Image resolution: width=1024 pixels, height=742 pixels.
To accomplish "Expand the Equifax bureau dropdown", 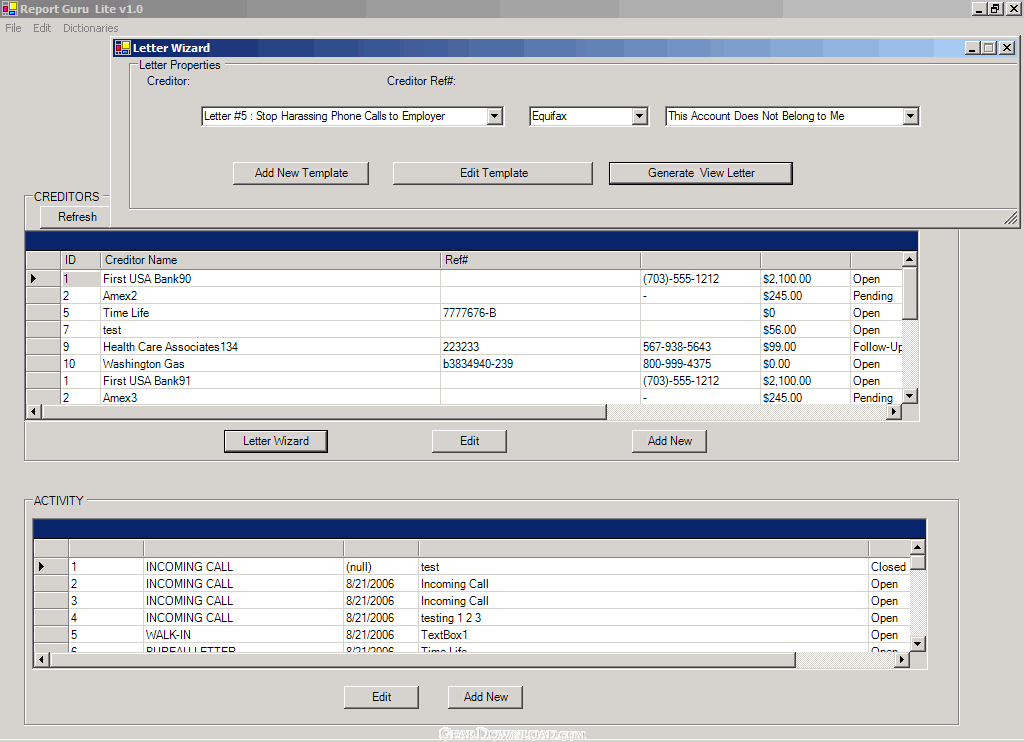I will (640, 117).
